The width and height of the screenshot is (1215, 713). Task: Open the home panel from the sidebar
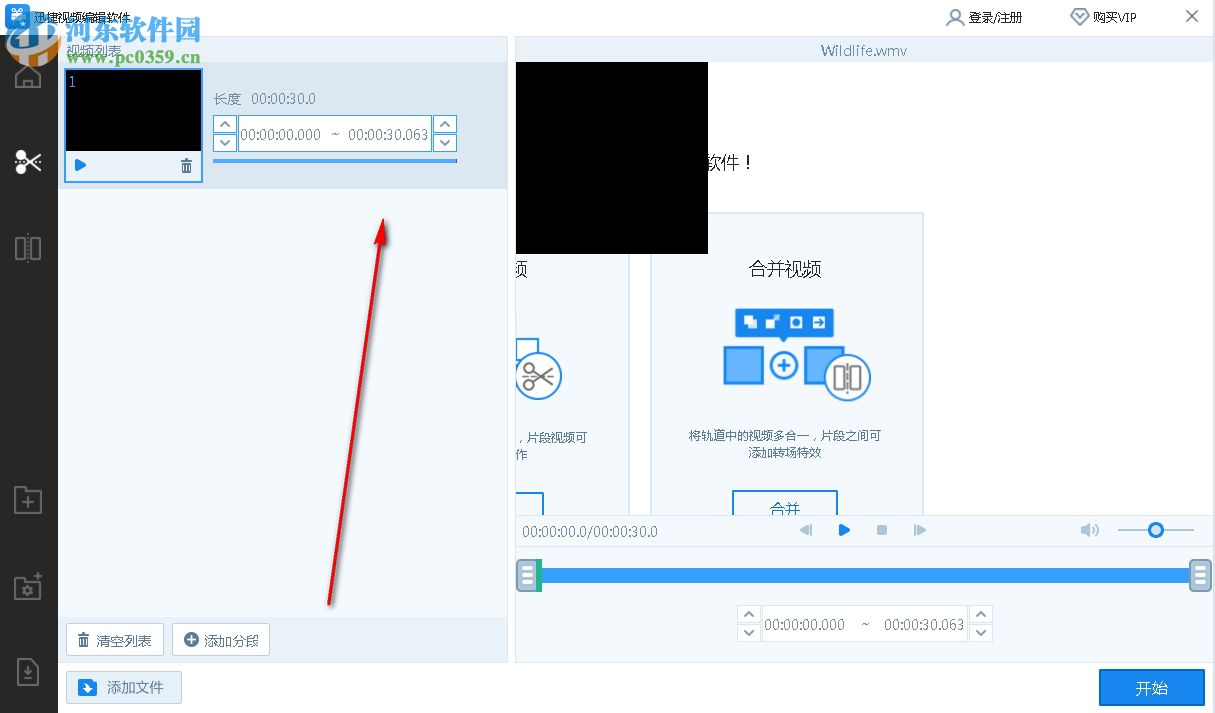pos(27,75)
